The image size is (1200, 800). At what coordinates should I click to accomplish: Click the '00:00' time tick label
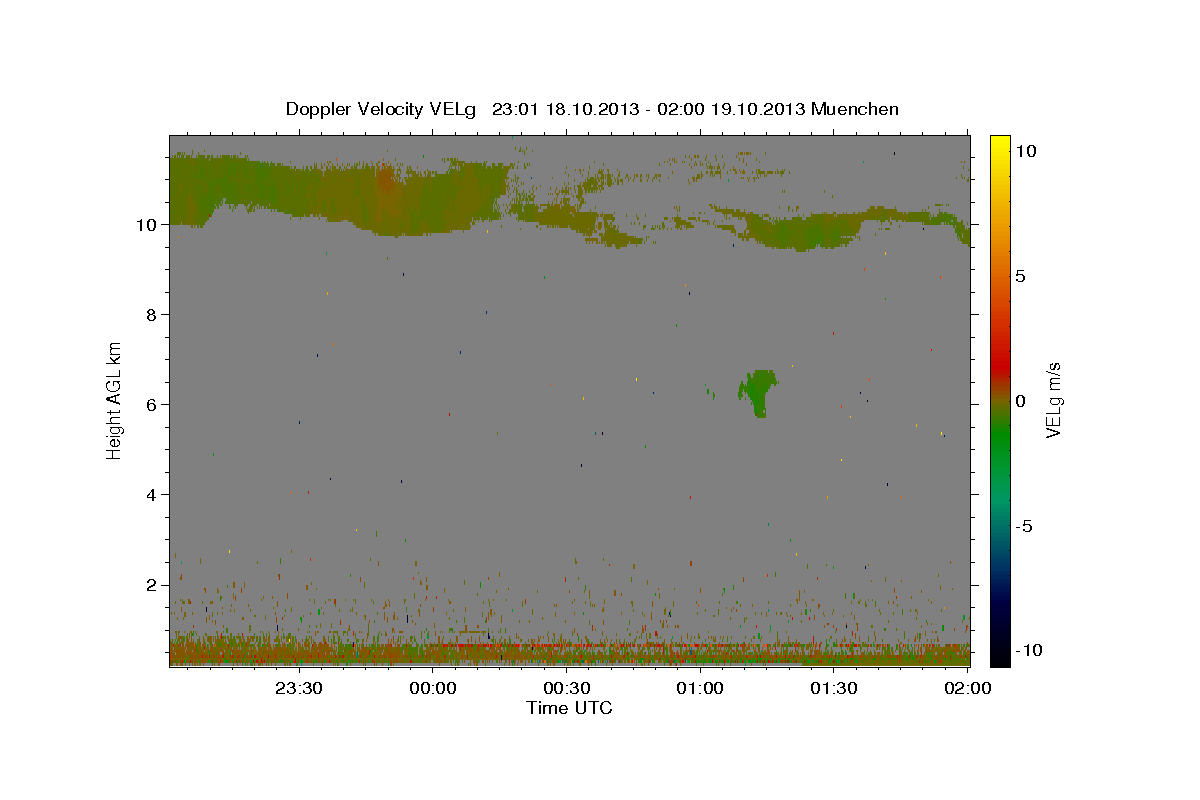click(433, 688)
